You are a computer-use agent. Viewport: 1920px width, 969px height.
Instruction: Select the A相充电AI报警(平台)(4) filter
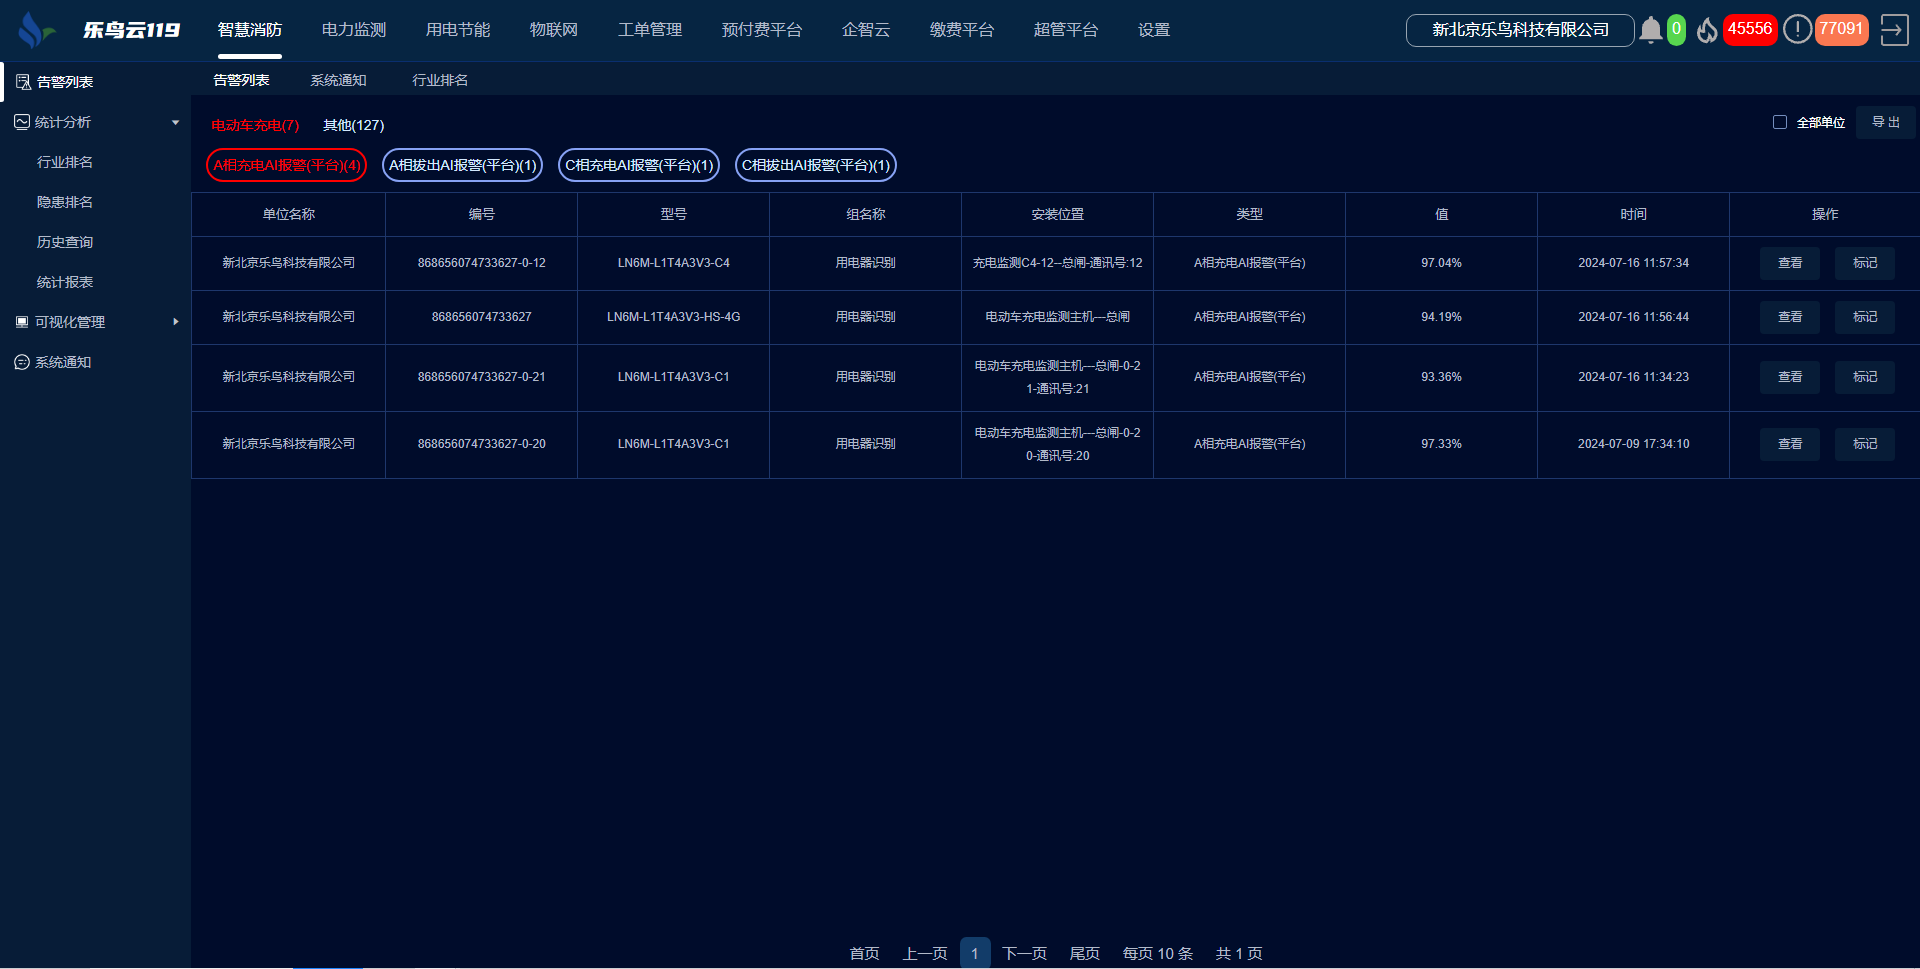click(x=286, y=165)
